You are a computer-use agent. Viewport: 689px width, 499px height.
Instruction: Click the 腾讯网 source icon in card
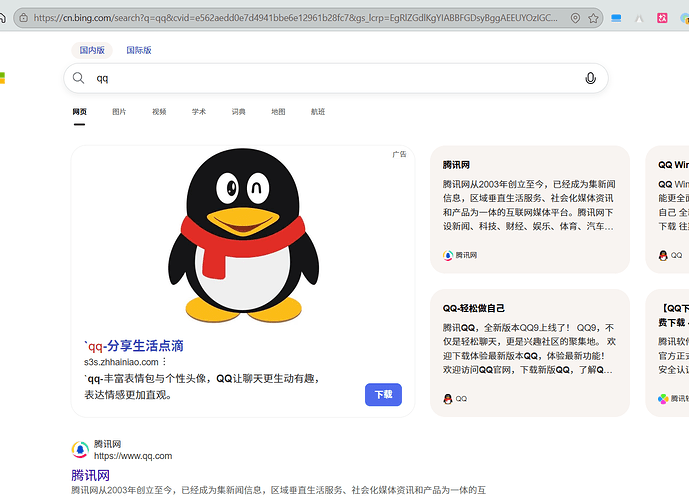pos(448,255)
